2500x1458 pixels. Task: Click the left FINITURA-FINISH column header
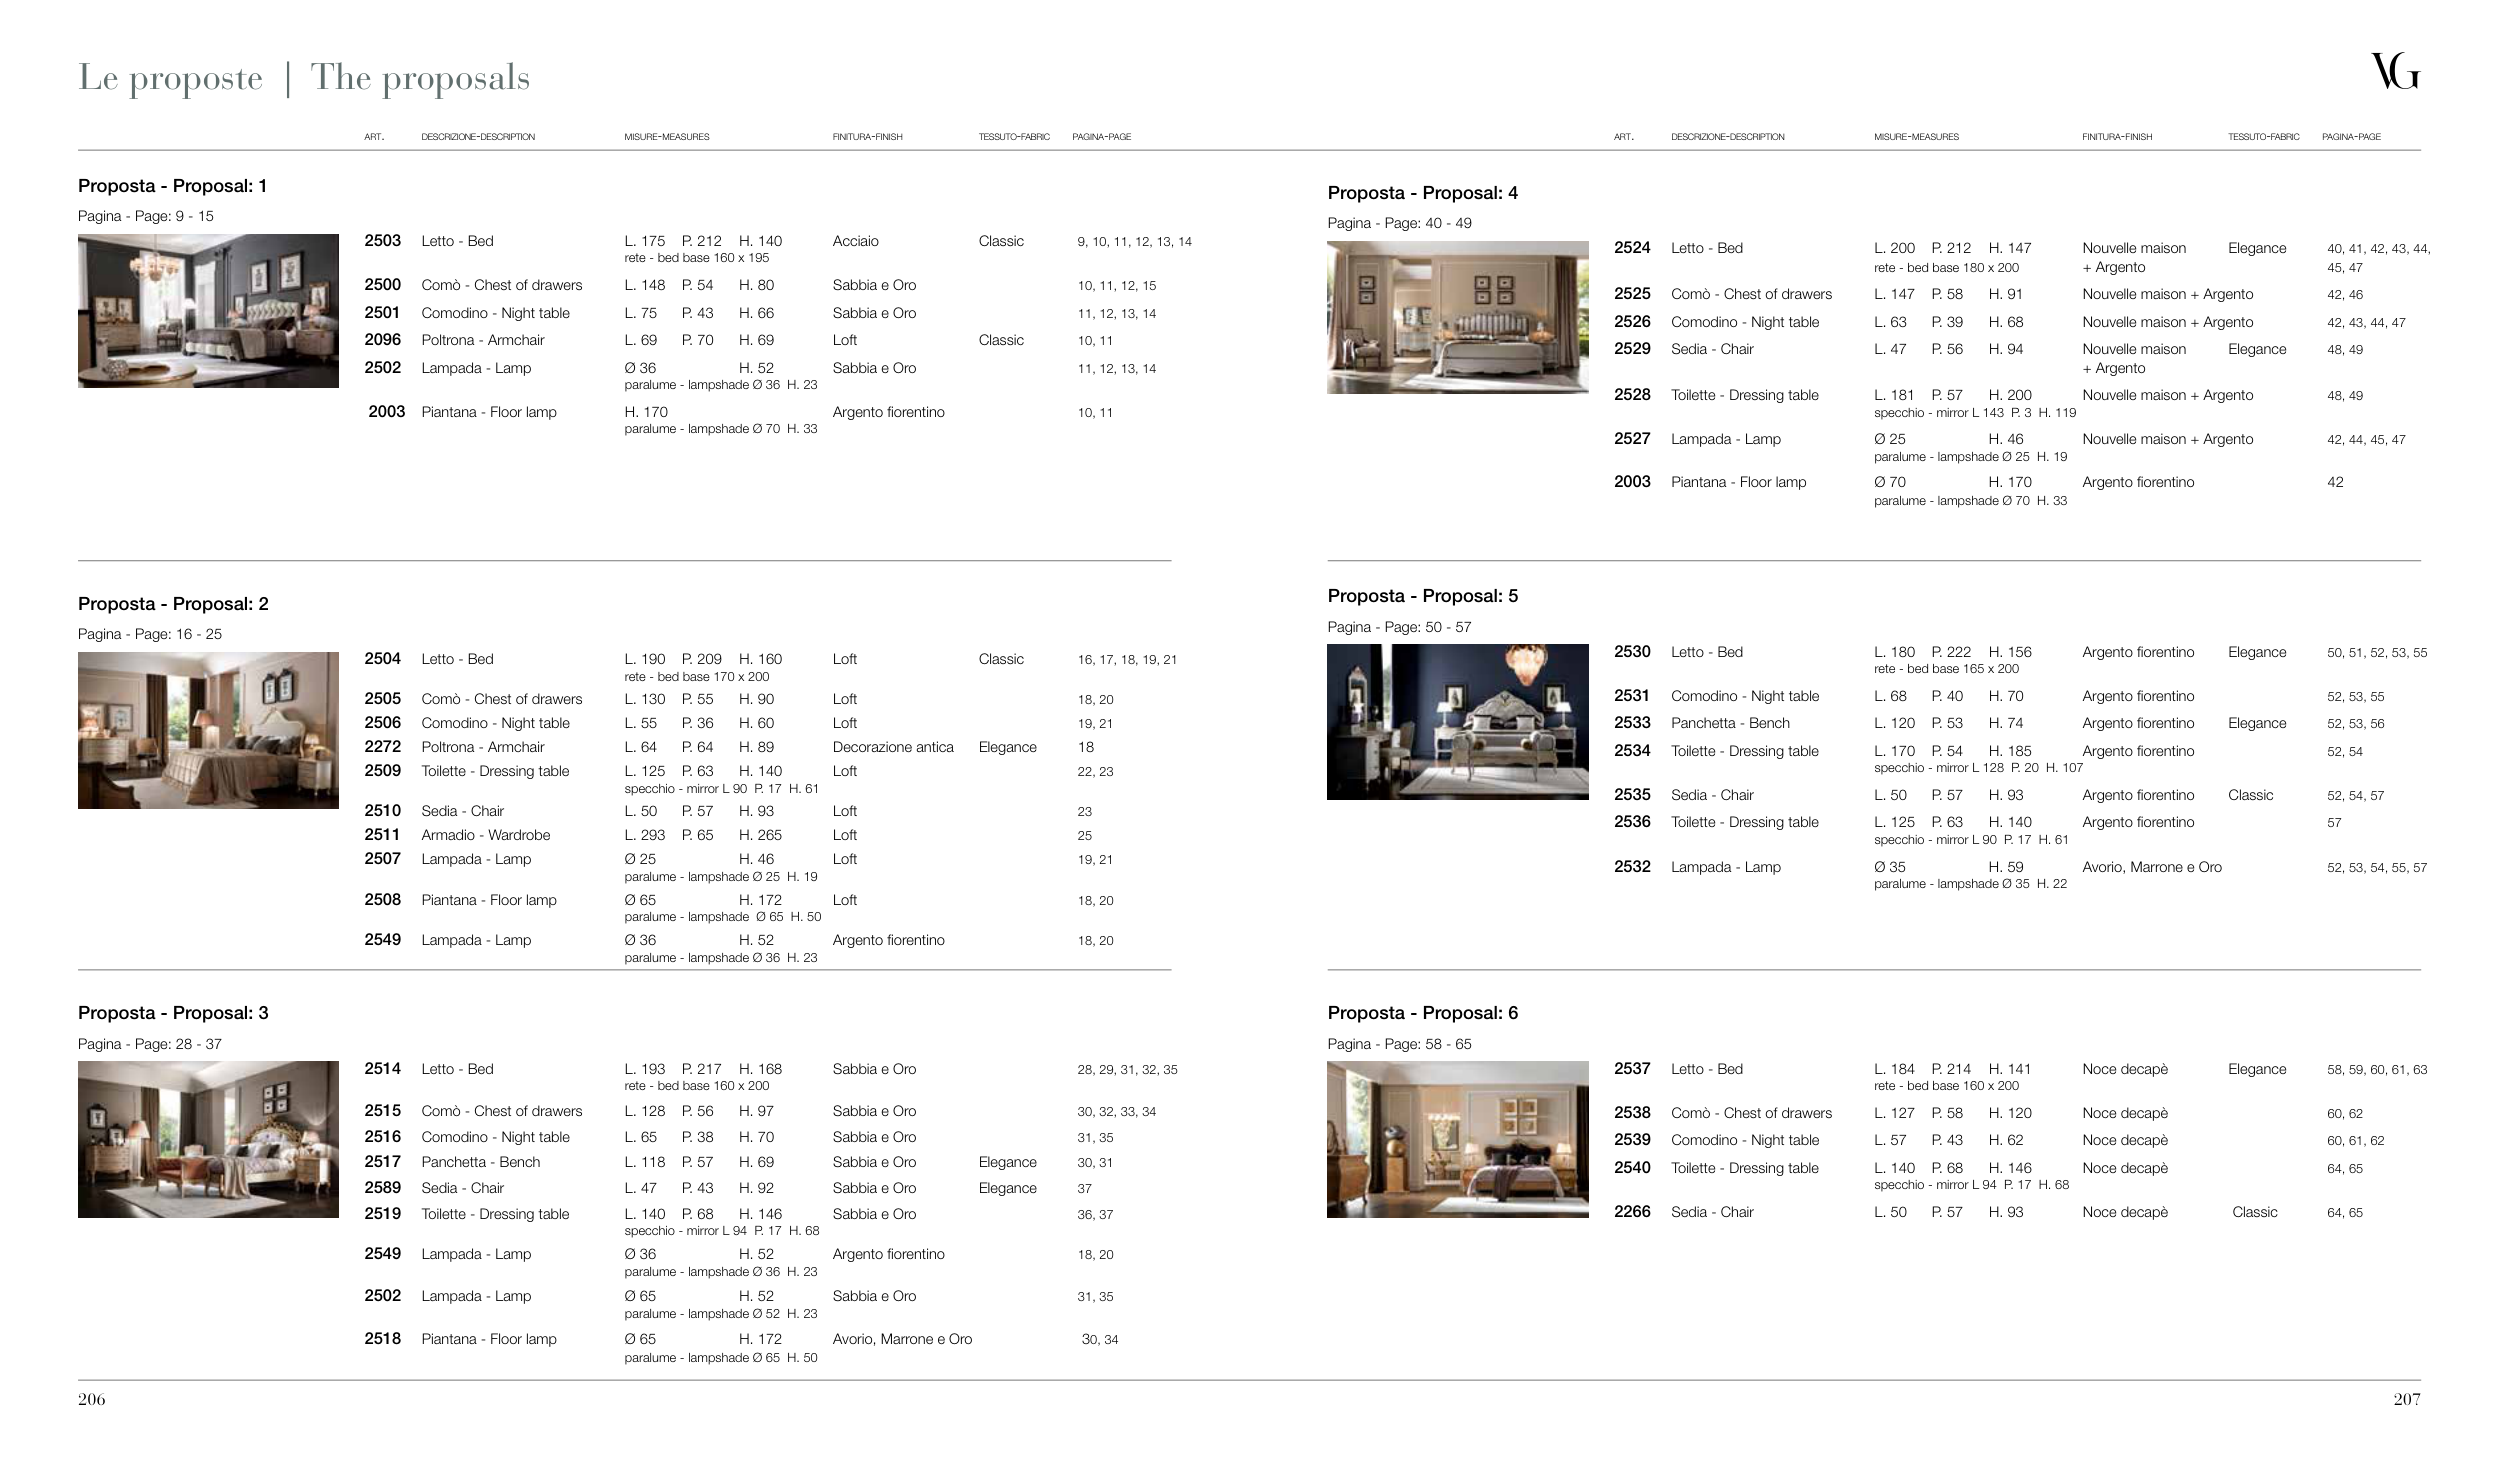tap(867, 137)
